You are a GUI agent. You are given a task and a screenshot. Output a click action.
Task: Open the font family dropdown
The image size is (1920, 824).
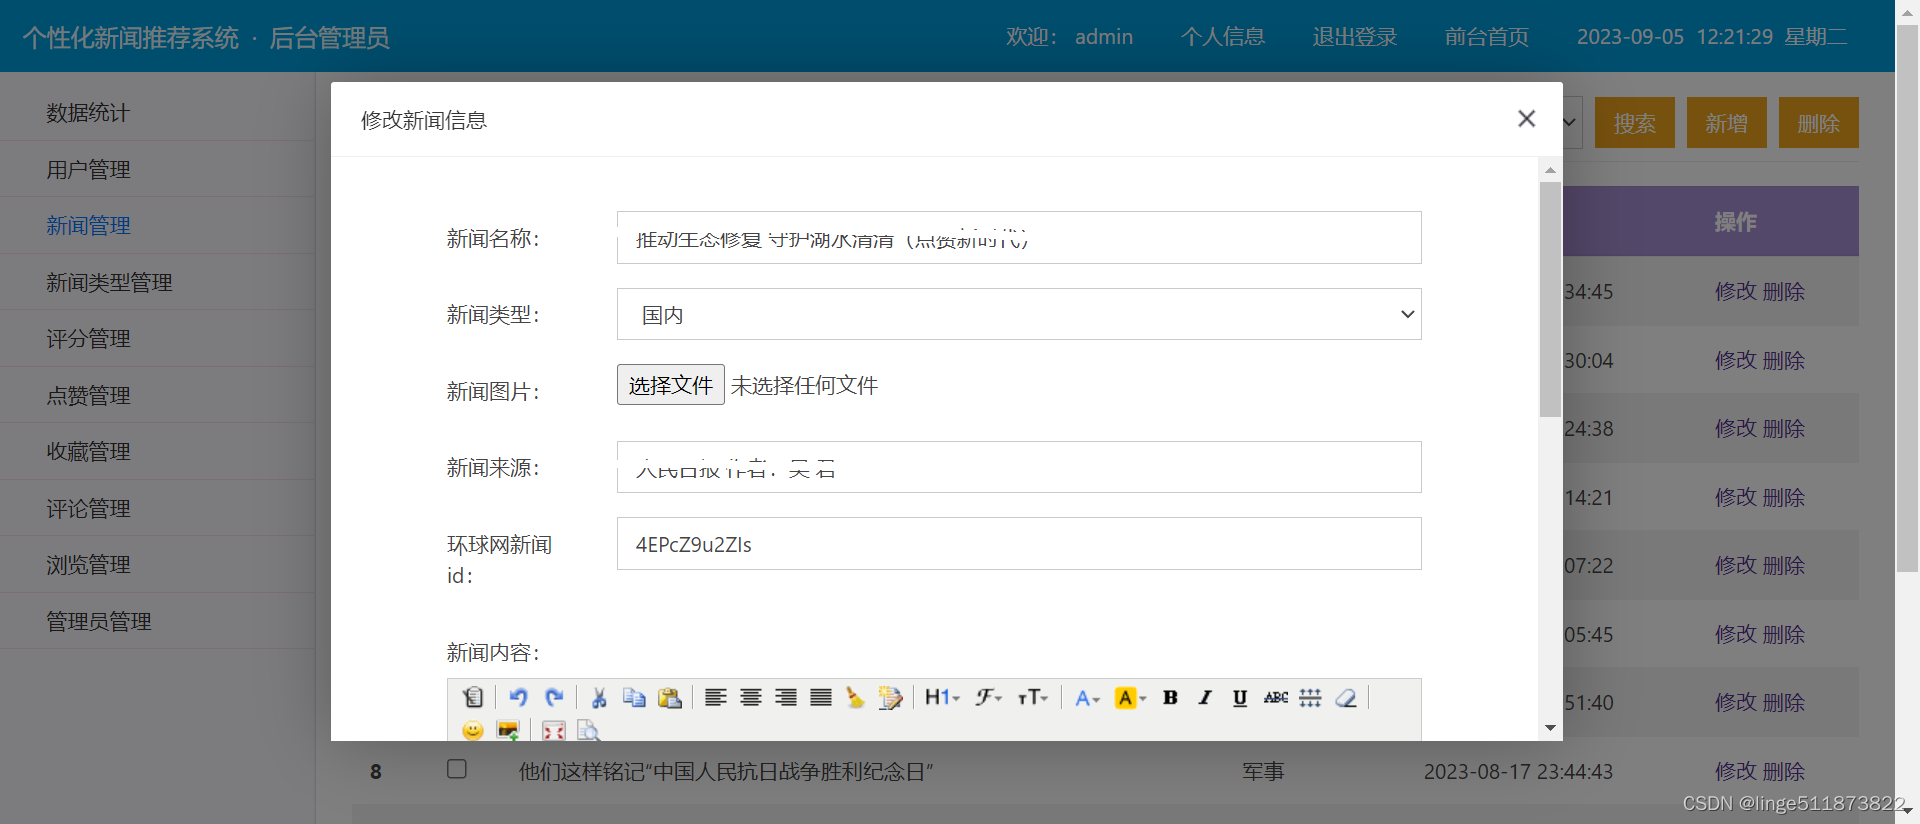point(989,697)
